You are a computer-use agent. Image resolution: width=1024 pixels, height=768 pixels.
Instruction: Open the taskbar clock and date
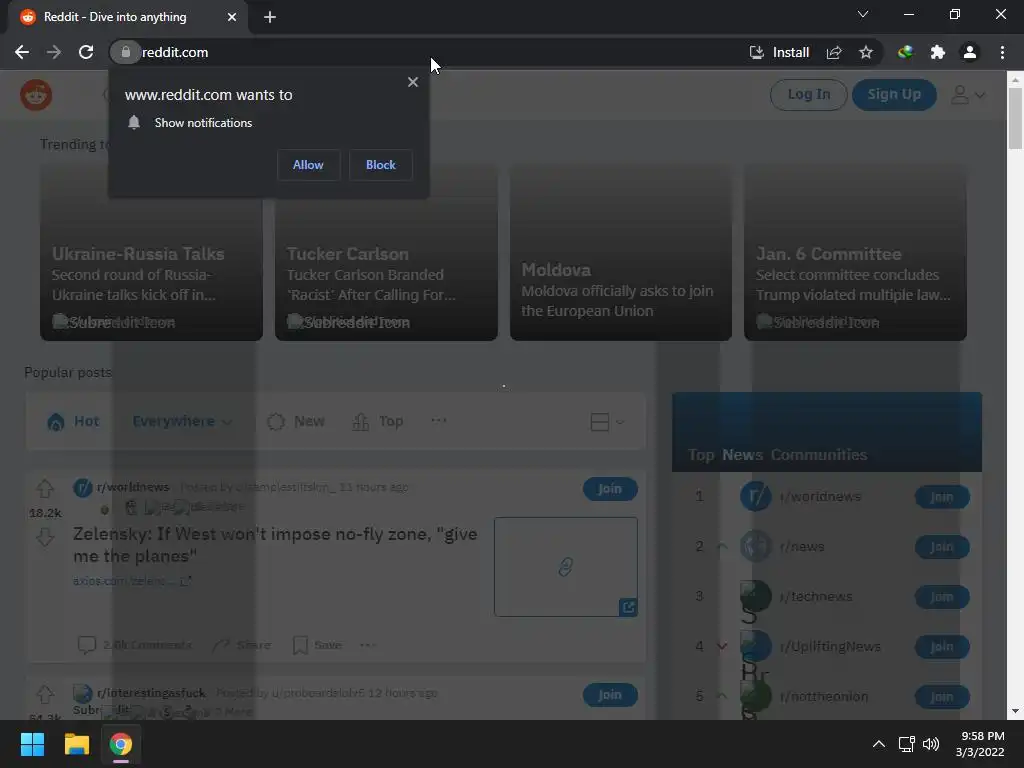coord(980,744)
